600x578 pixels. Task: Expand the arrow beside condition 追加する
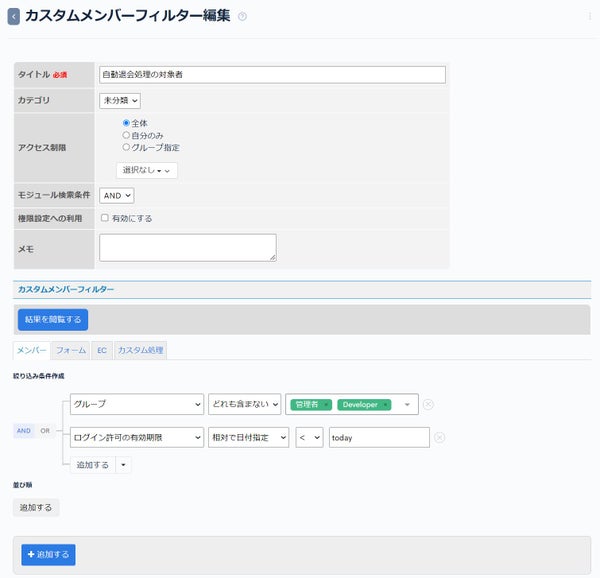[x=123, y=465]
